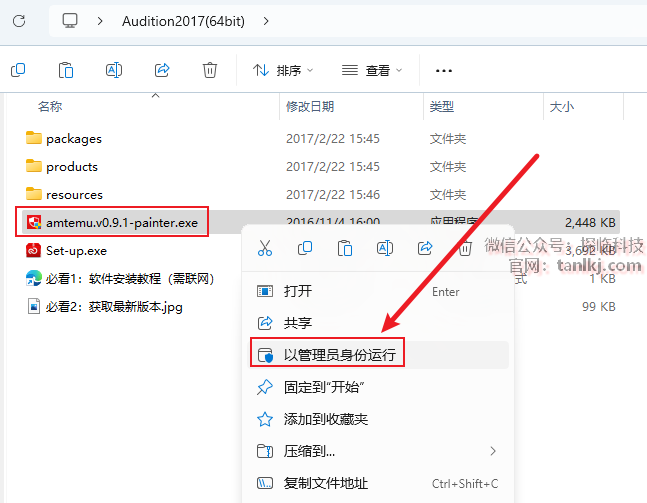Select the Set-up.exe file name
Image resolution: width=647 pixels, height=503 pixels.
[76, 251]
